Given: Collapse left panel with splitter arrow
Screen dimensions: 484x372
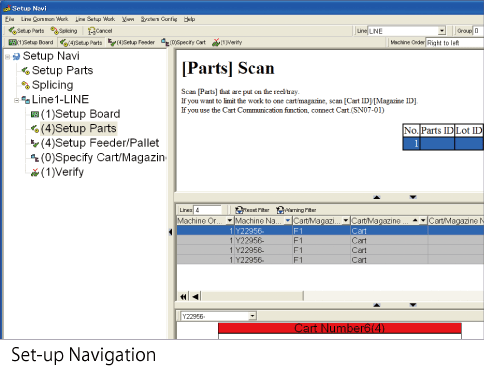Looking at the screenshot, I should [x=170, y=232].
